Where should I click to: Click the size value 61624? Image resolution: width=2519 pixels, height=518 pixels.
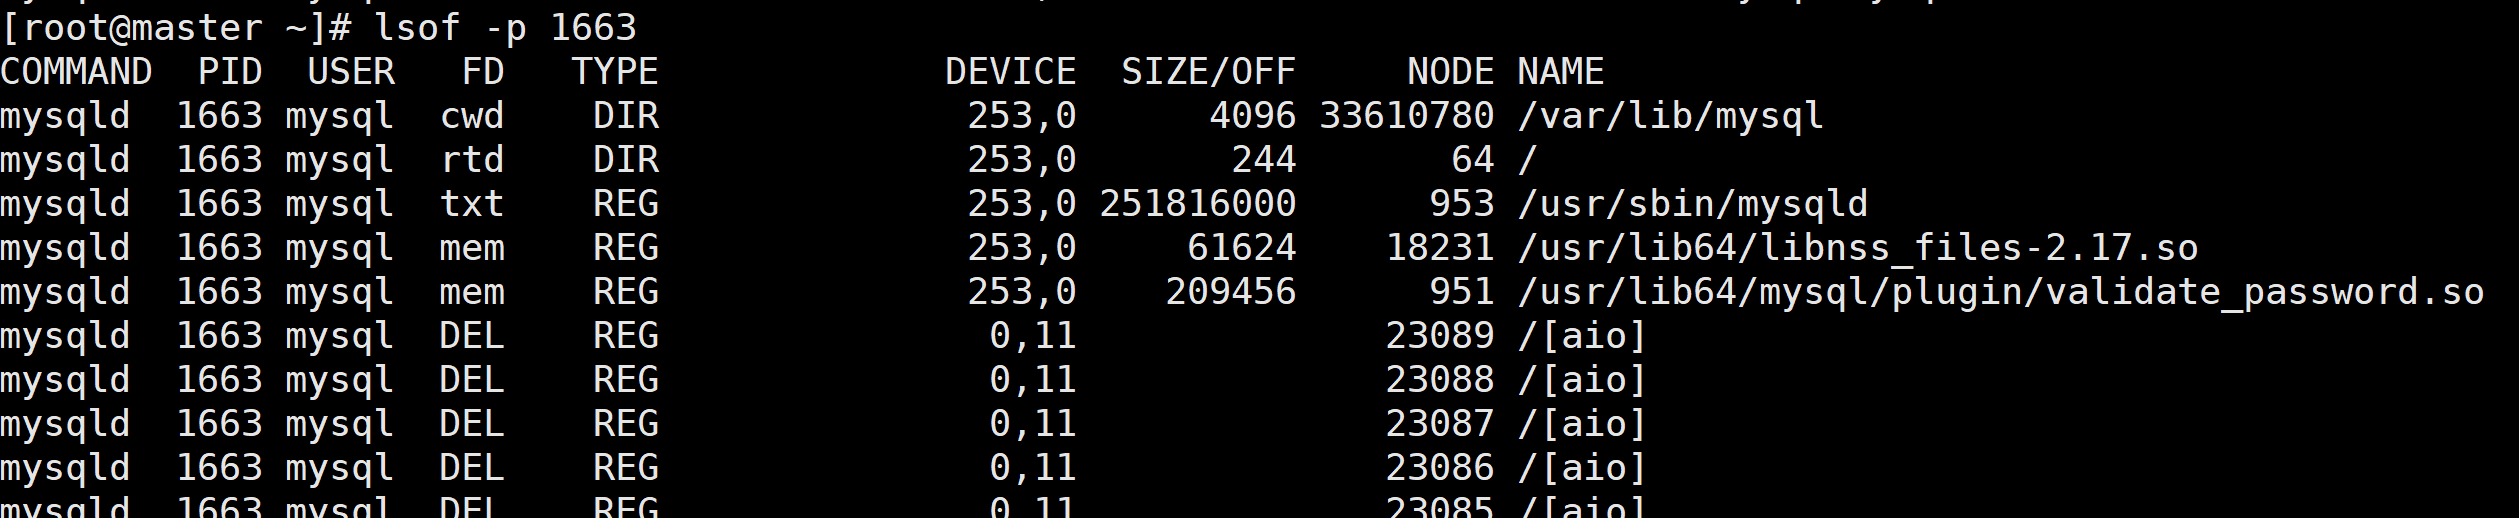click(x=1241, y=248)
